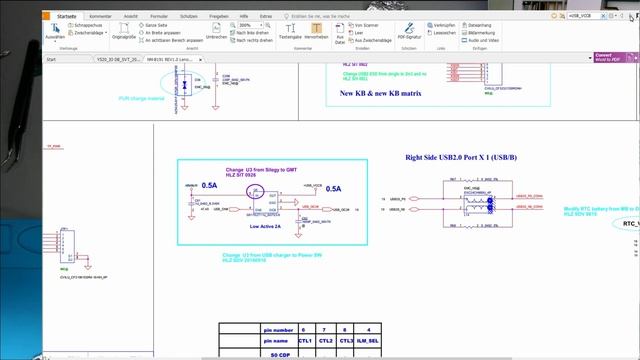Open the Hilfe ribbon tab
The height and width of the screenshot is (360, 640).
tap(244, 16)
